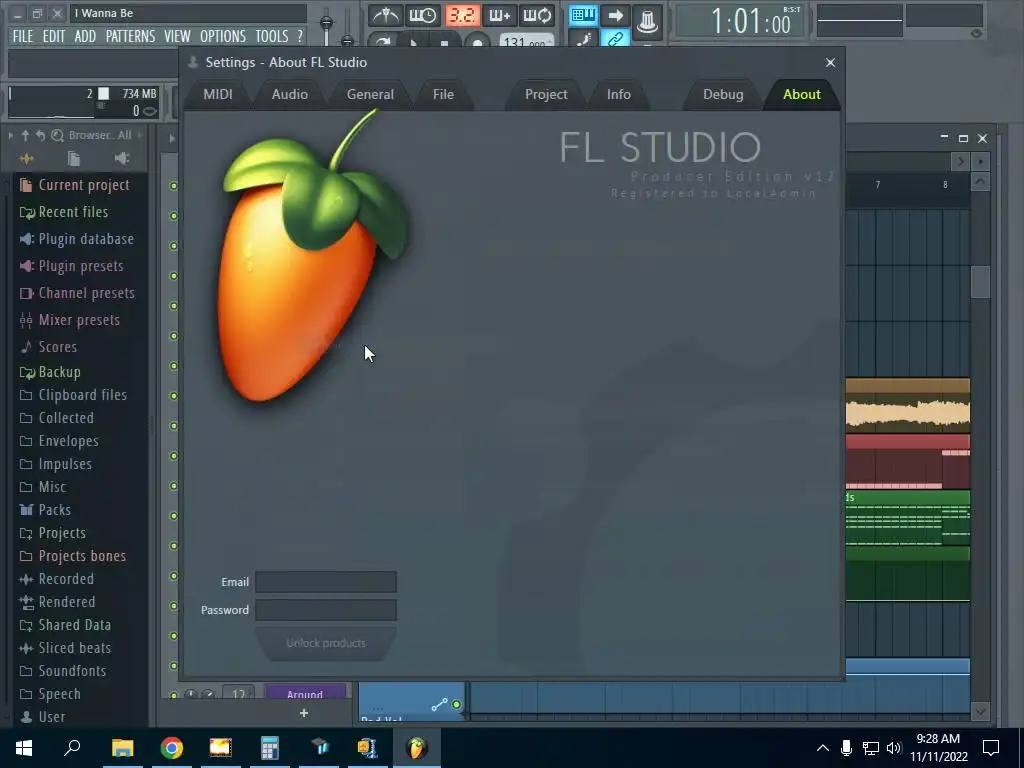
Task: Click bar 7 on playlist timeline
Action: pyautogui.click(x=878, y=185)
